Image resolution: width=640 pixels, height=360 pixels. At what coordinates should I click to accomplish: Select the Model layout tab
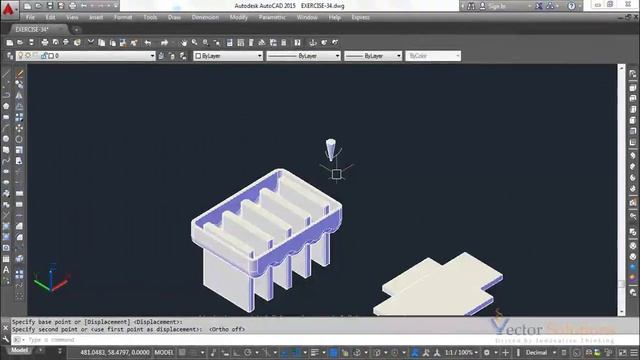pyautogui.click(x=19, y=350)
